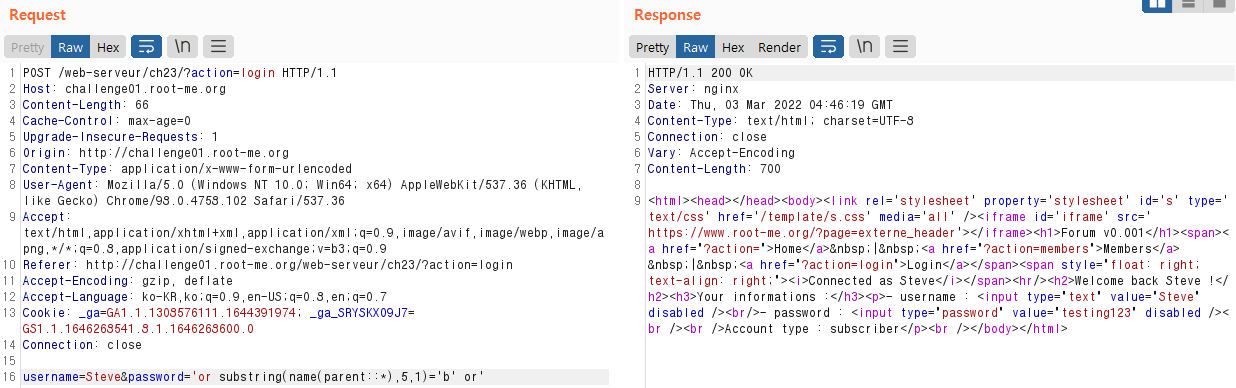This screenshot has width=1236, height=388.
Task: Click the Upgrade-Insecure-Requests: 1 header
Action: pyautogui.click(x=120, y=137)
